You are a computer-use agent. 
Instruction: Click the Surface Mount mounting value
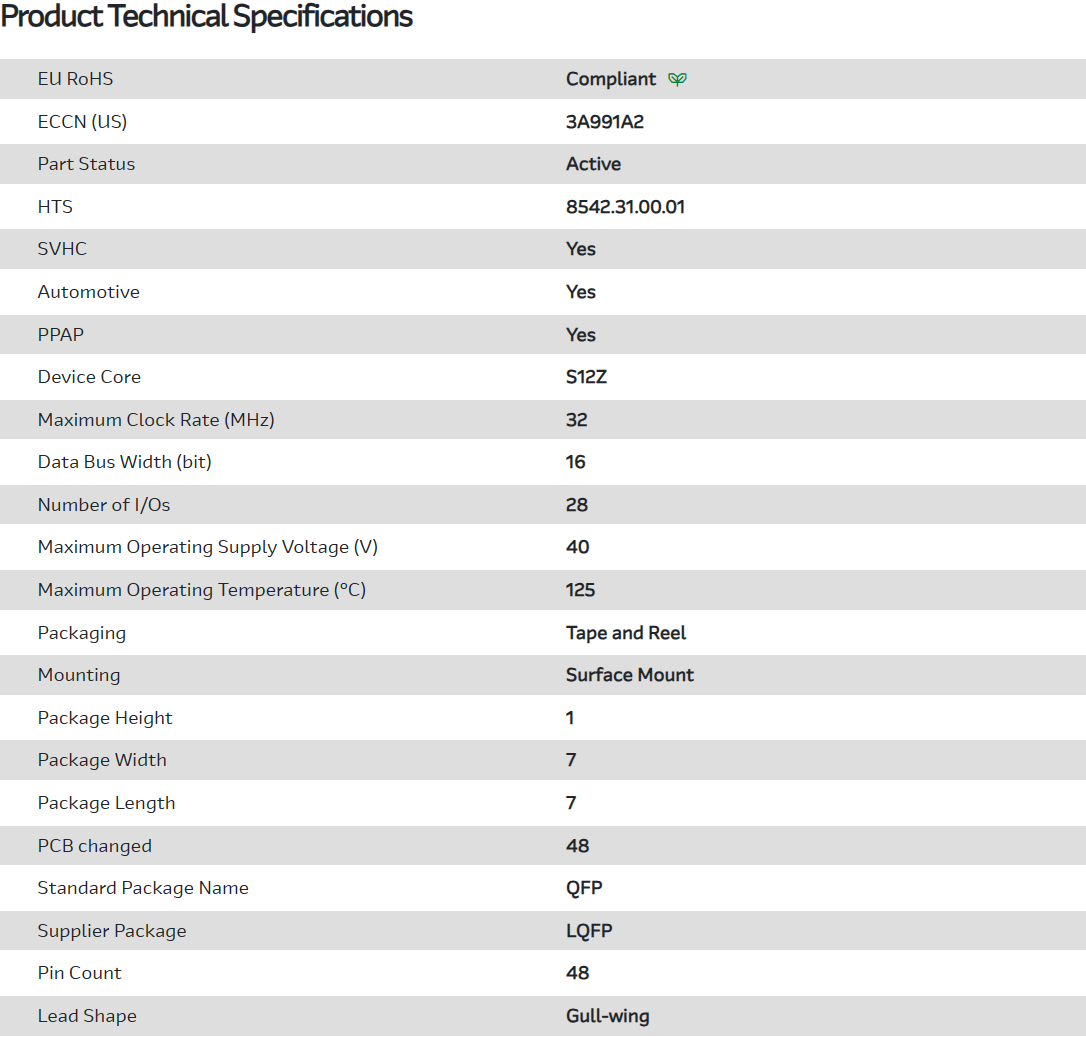pyautogui.click(x=629, y=675)
